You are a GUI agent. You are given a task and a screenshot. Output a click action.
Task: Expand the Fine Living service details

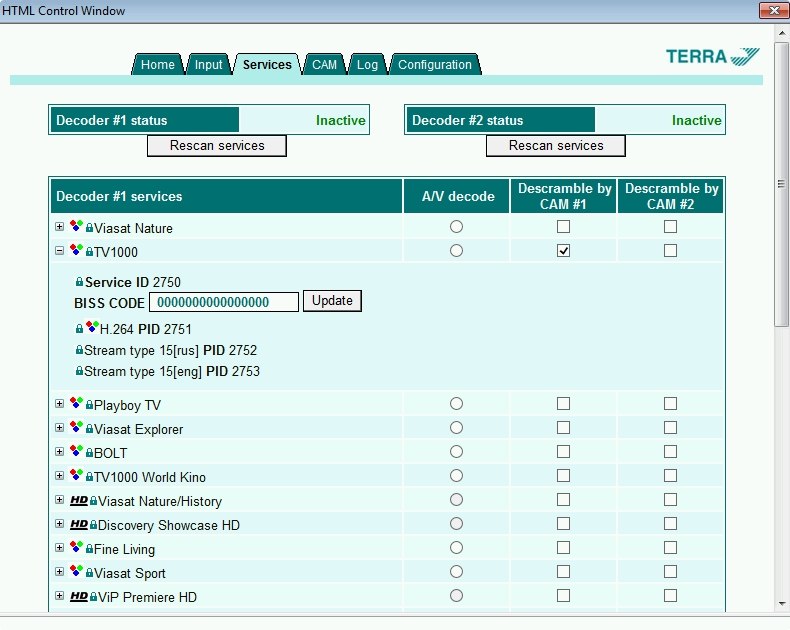click(59, 548)
